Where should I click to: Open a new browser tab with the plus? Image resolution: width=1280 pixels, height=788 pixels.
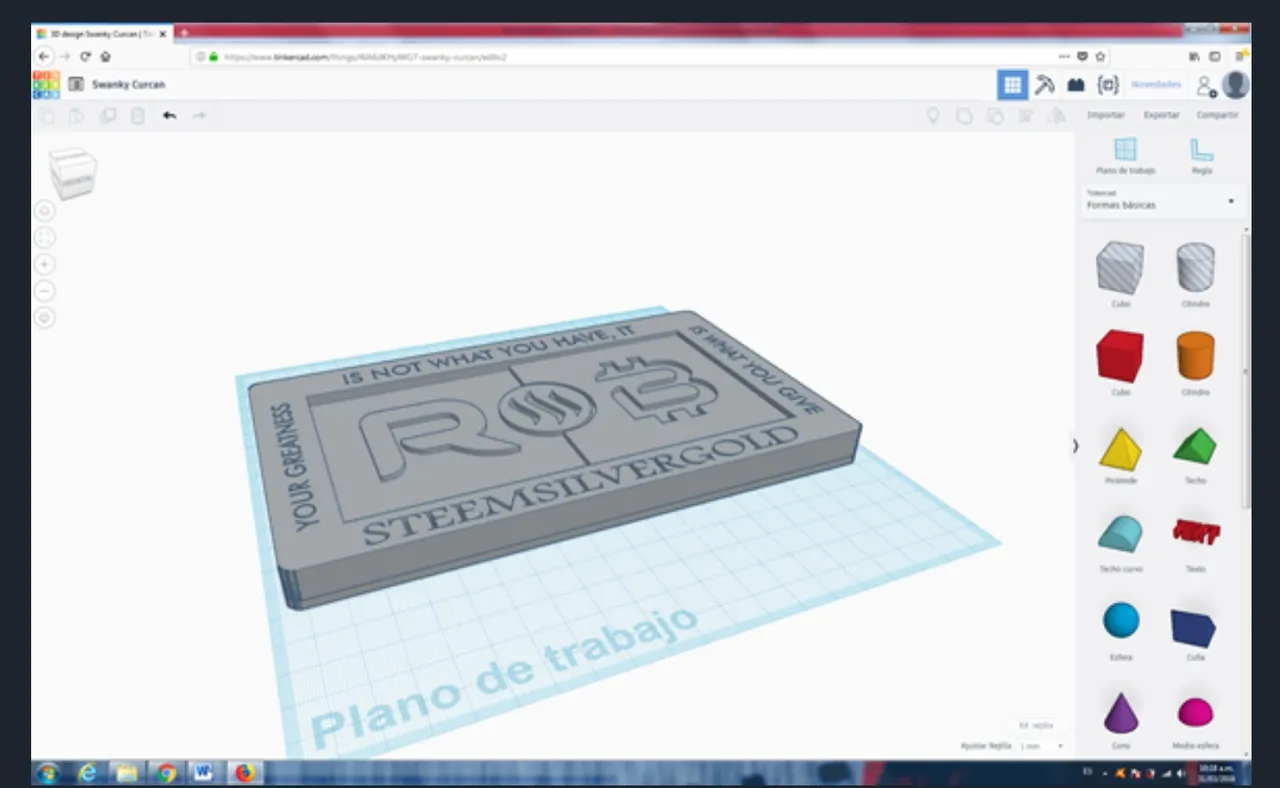click(x=184, y=33)
